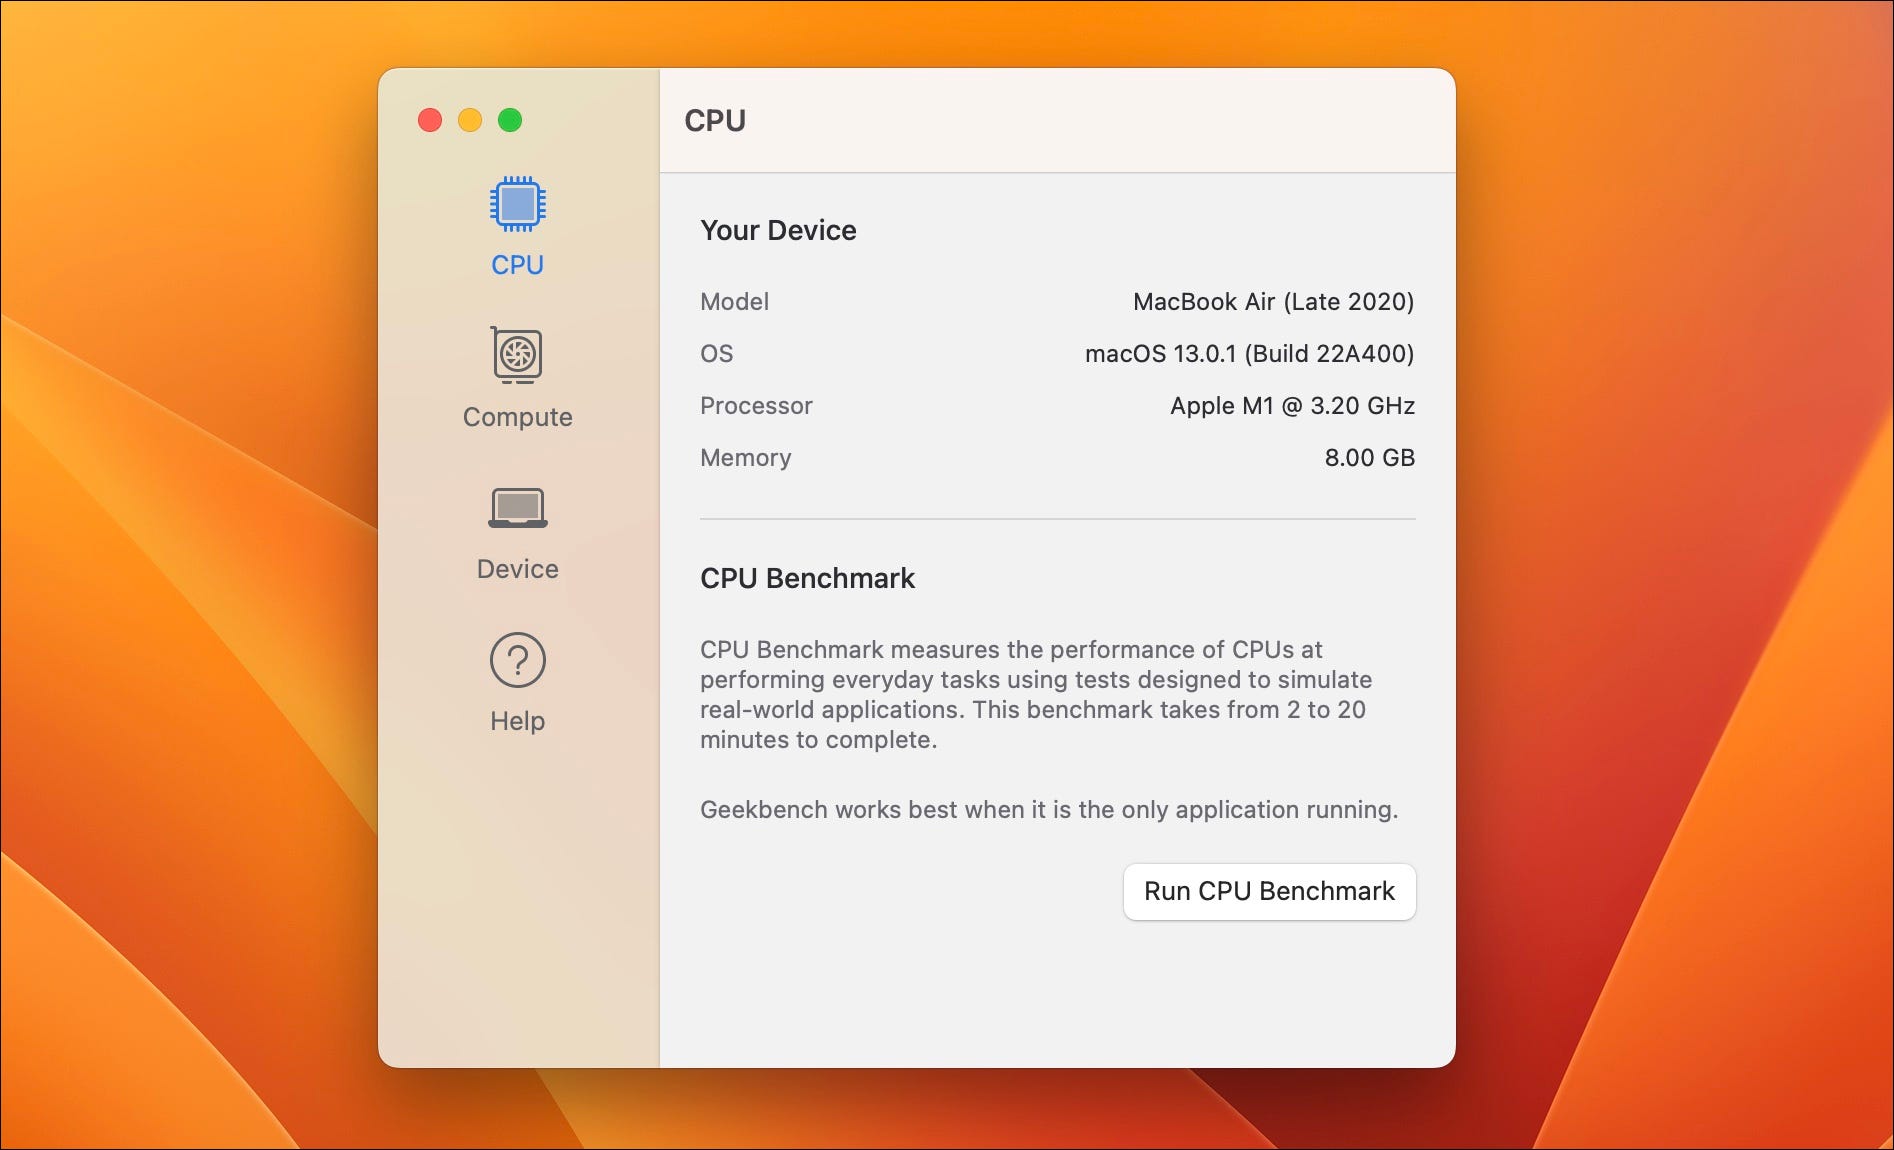
Task: Select the CPU chip icon in sidebar
Action: [x=517, y=204]
